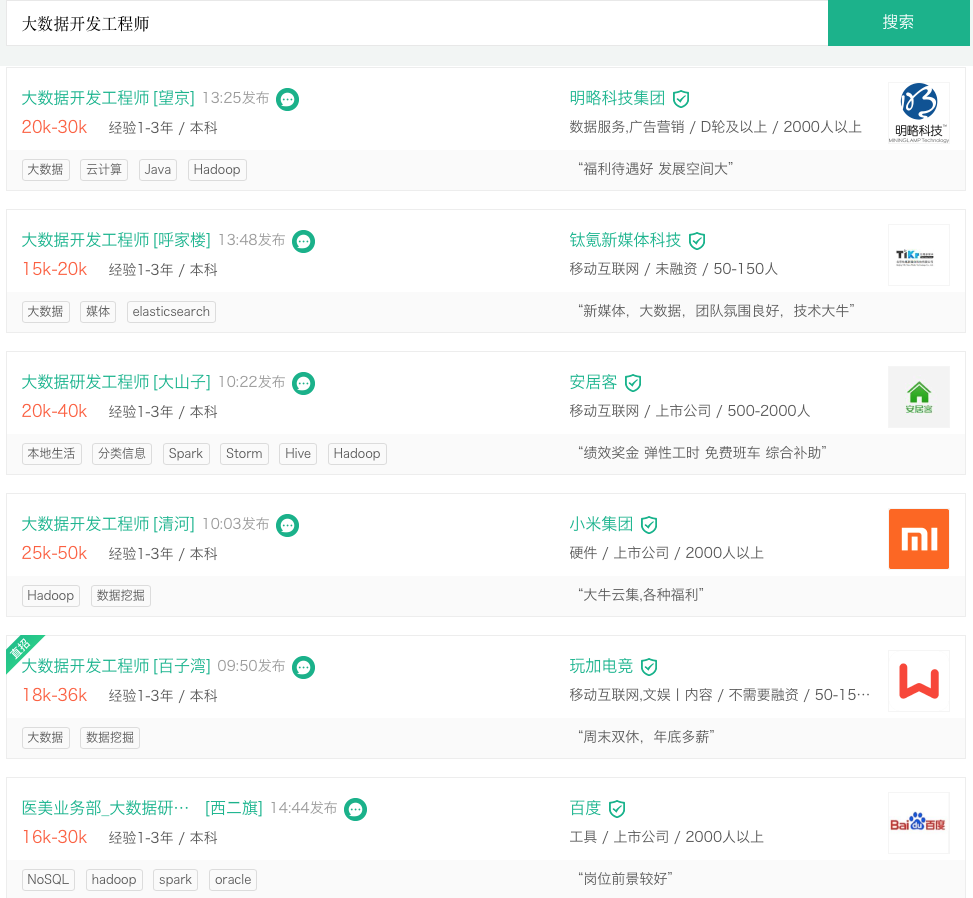Click verified shield icon beside 百度
This screenshot has width=973, height=898.
pyautogui.click(x=617, y=809)
